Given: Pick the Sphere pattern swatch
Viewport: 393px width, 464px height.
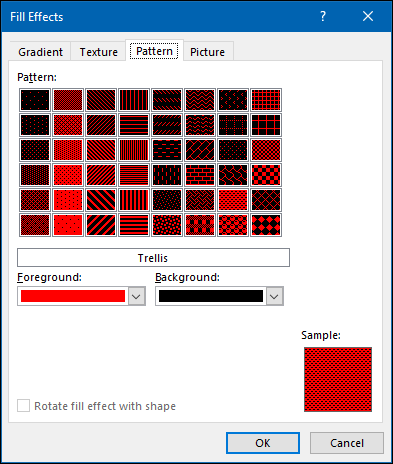Looking at the screenshot, I should click(233, 225).
